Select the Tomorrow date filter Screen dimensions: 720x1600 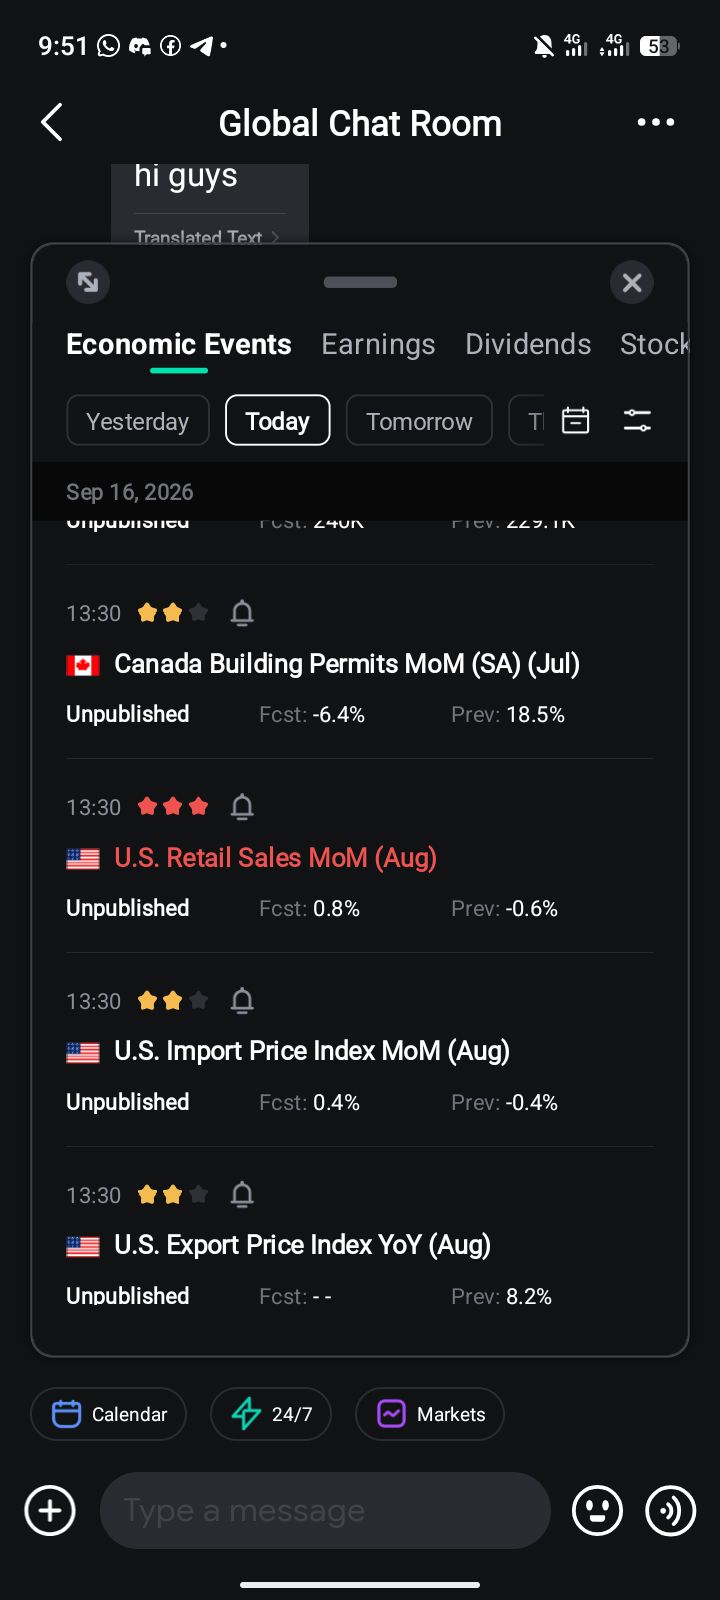coord(419,420)
